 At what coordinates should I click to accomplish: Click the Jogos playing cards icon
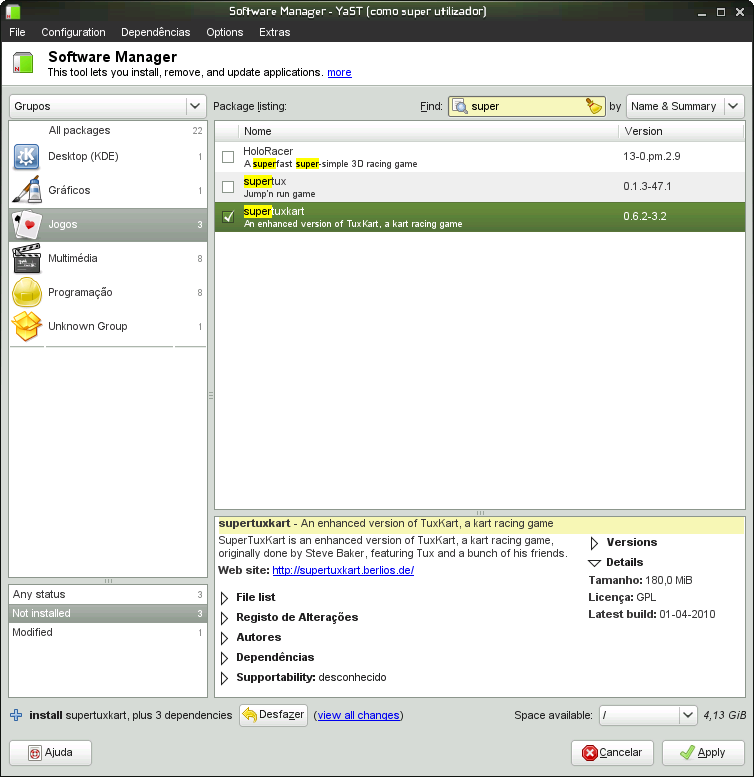(x=26, y=224)
